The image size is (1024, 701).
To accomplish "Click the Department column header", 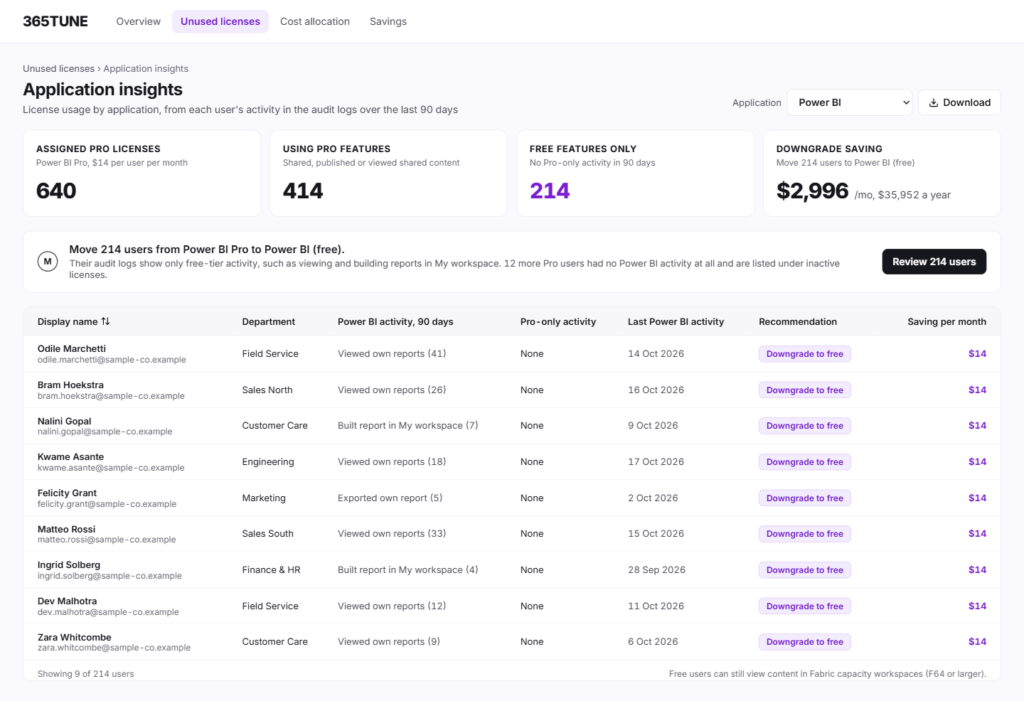I will coord(268,321).
